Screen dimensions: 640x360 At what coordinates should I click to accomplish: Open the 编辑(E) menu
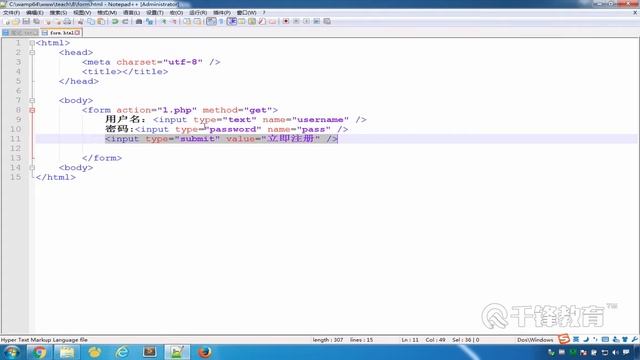(35, 13)
